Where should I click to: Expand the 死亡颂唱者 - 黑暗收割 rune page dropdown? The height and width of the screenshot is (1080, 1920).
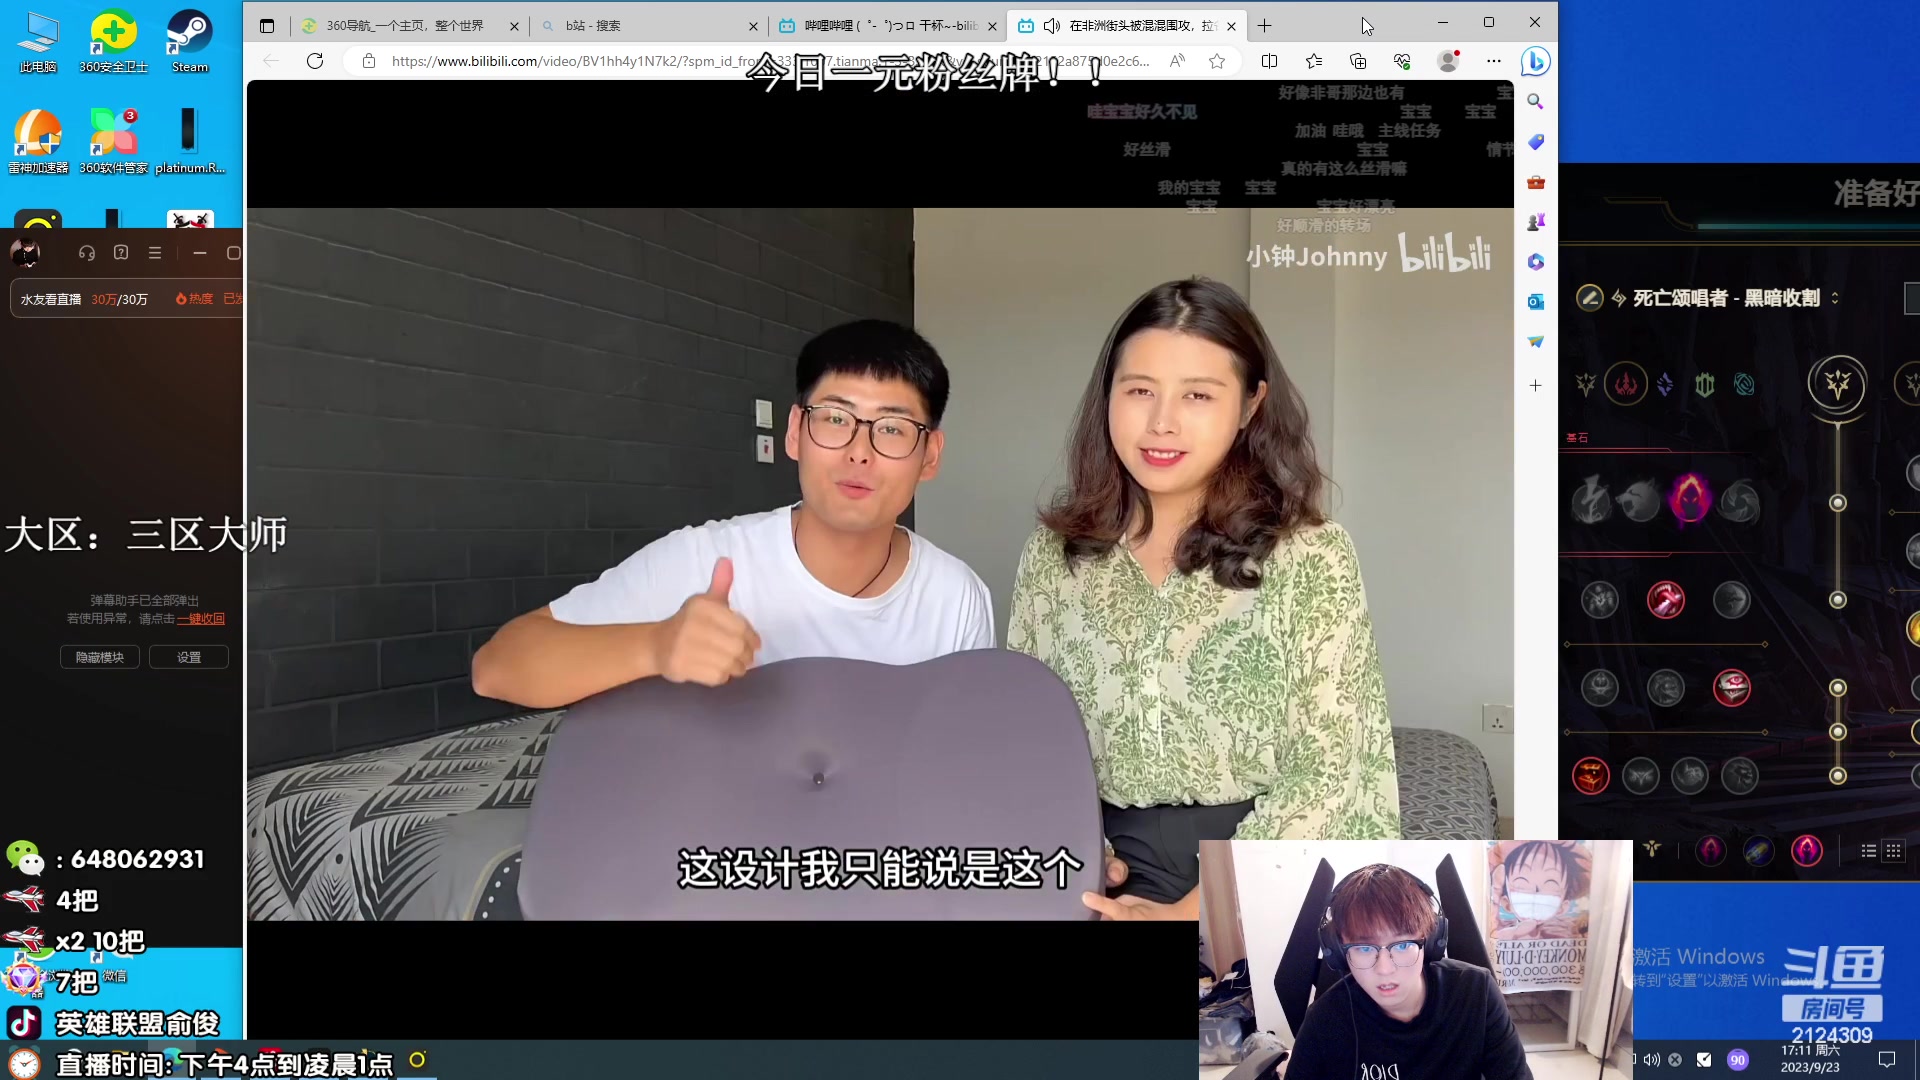[x=1834, y=298]
